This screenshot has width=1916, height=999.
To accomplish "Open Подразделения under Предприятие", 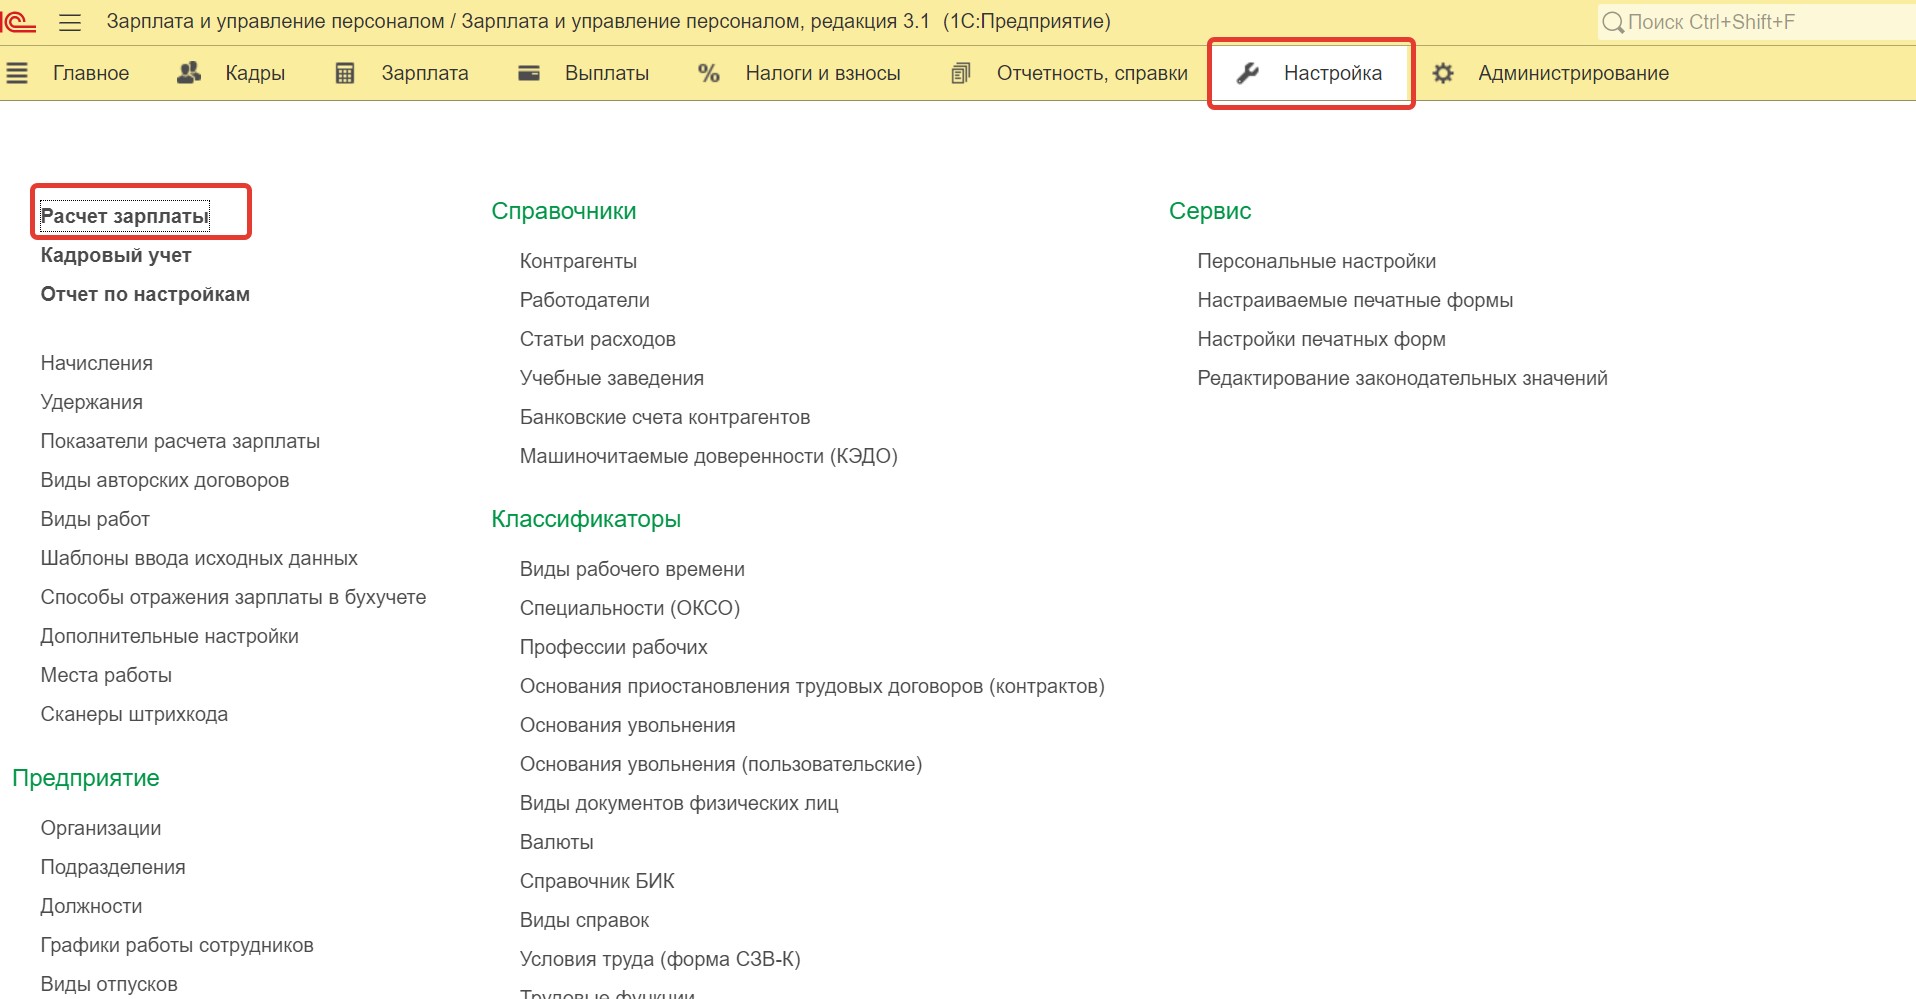I will pos(113,867).
